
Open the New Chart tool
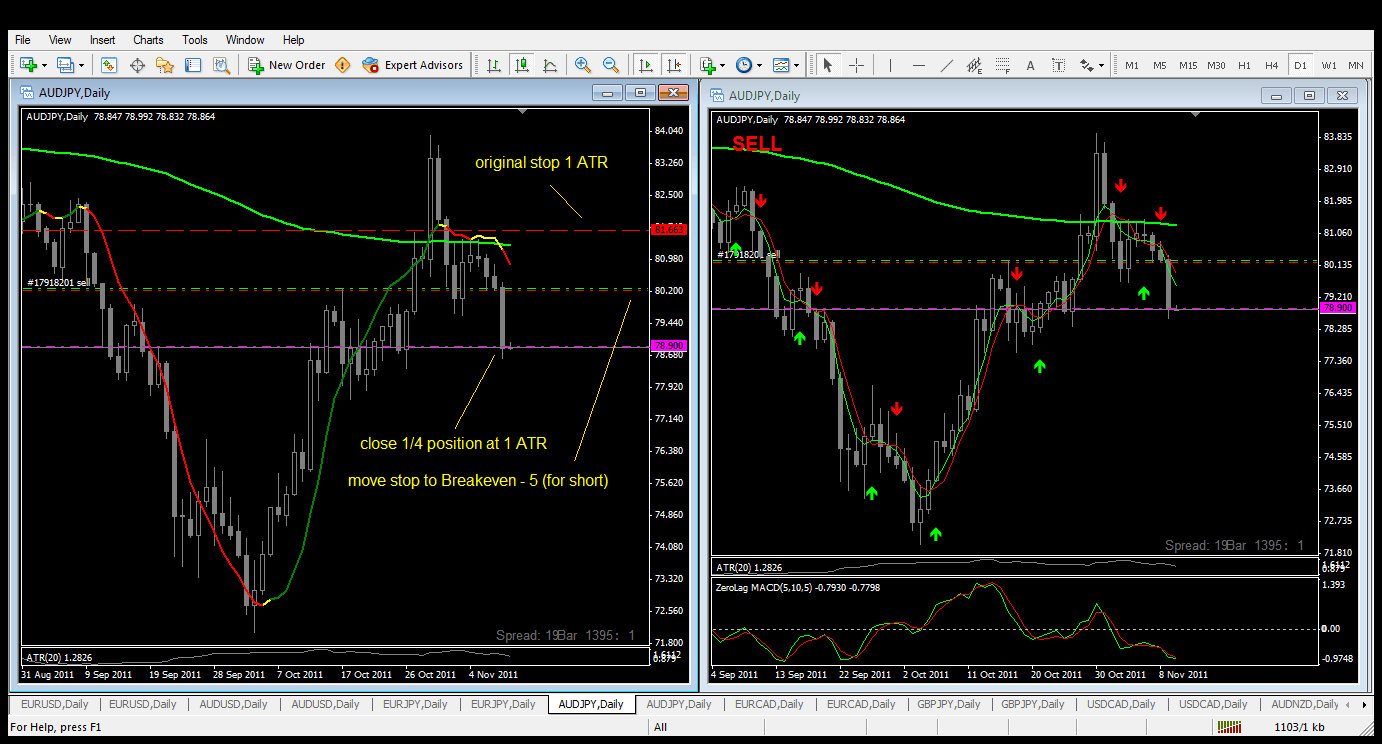click(x=27, y=65)
